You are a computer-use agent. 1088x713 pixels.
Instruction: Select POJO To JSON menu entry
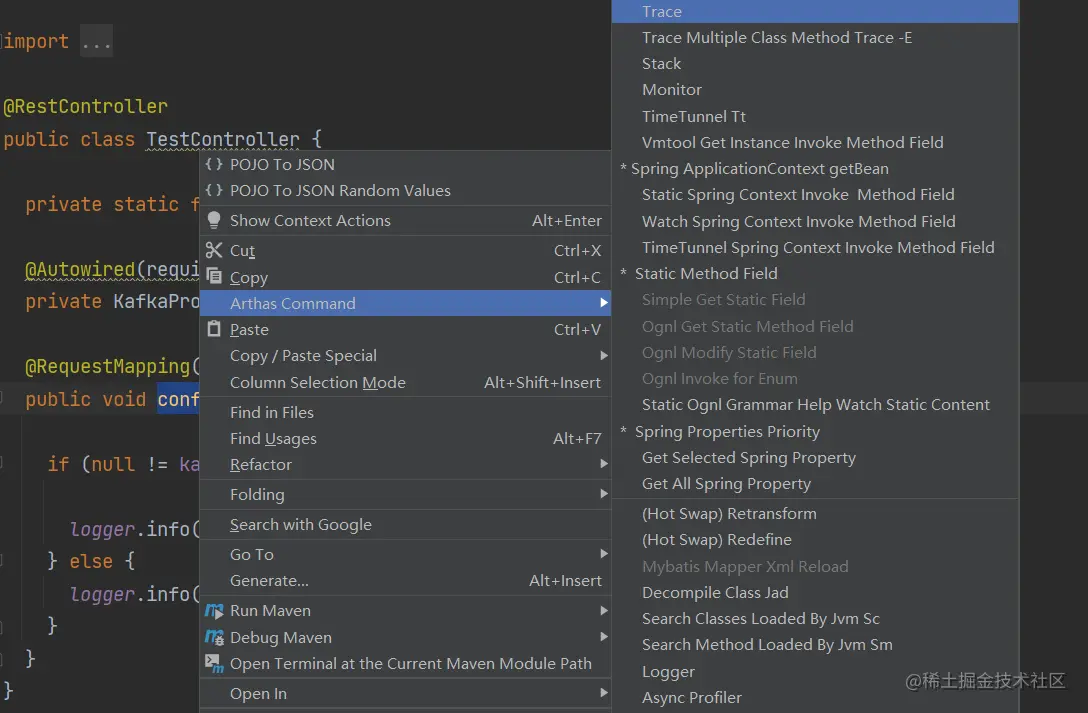tap(405, 164)
